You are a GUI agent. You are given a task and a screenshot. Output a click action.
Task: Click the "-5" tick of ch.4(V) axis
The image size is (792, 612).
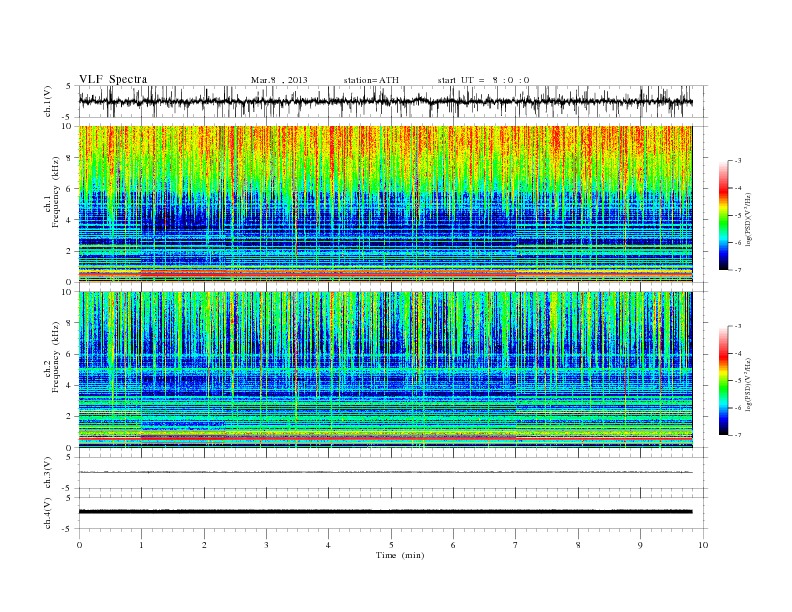coord(68,529)
